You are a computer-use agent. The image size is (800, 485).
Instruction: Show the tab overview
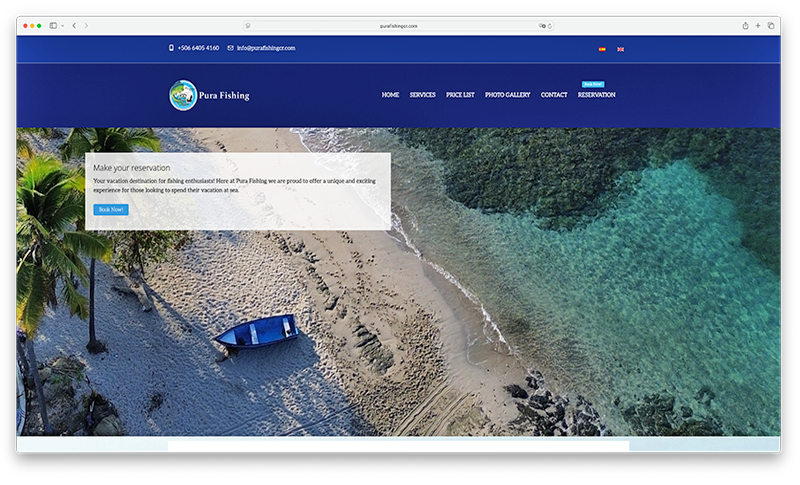pyautogui.click(x=771, y=25)
